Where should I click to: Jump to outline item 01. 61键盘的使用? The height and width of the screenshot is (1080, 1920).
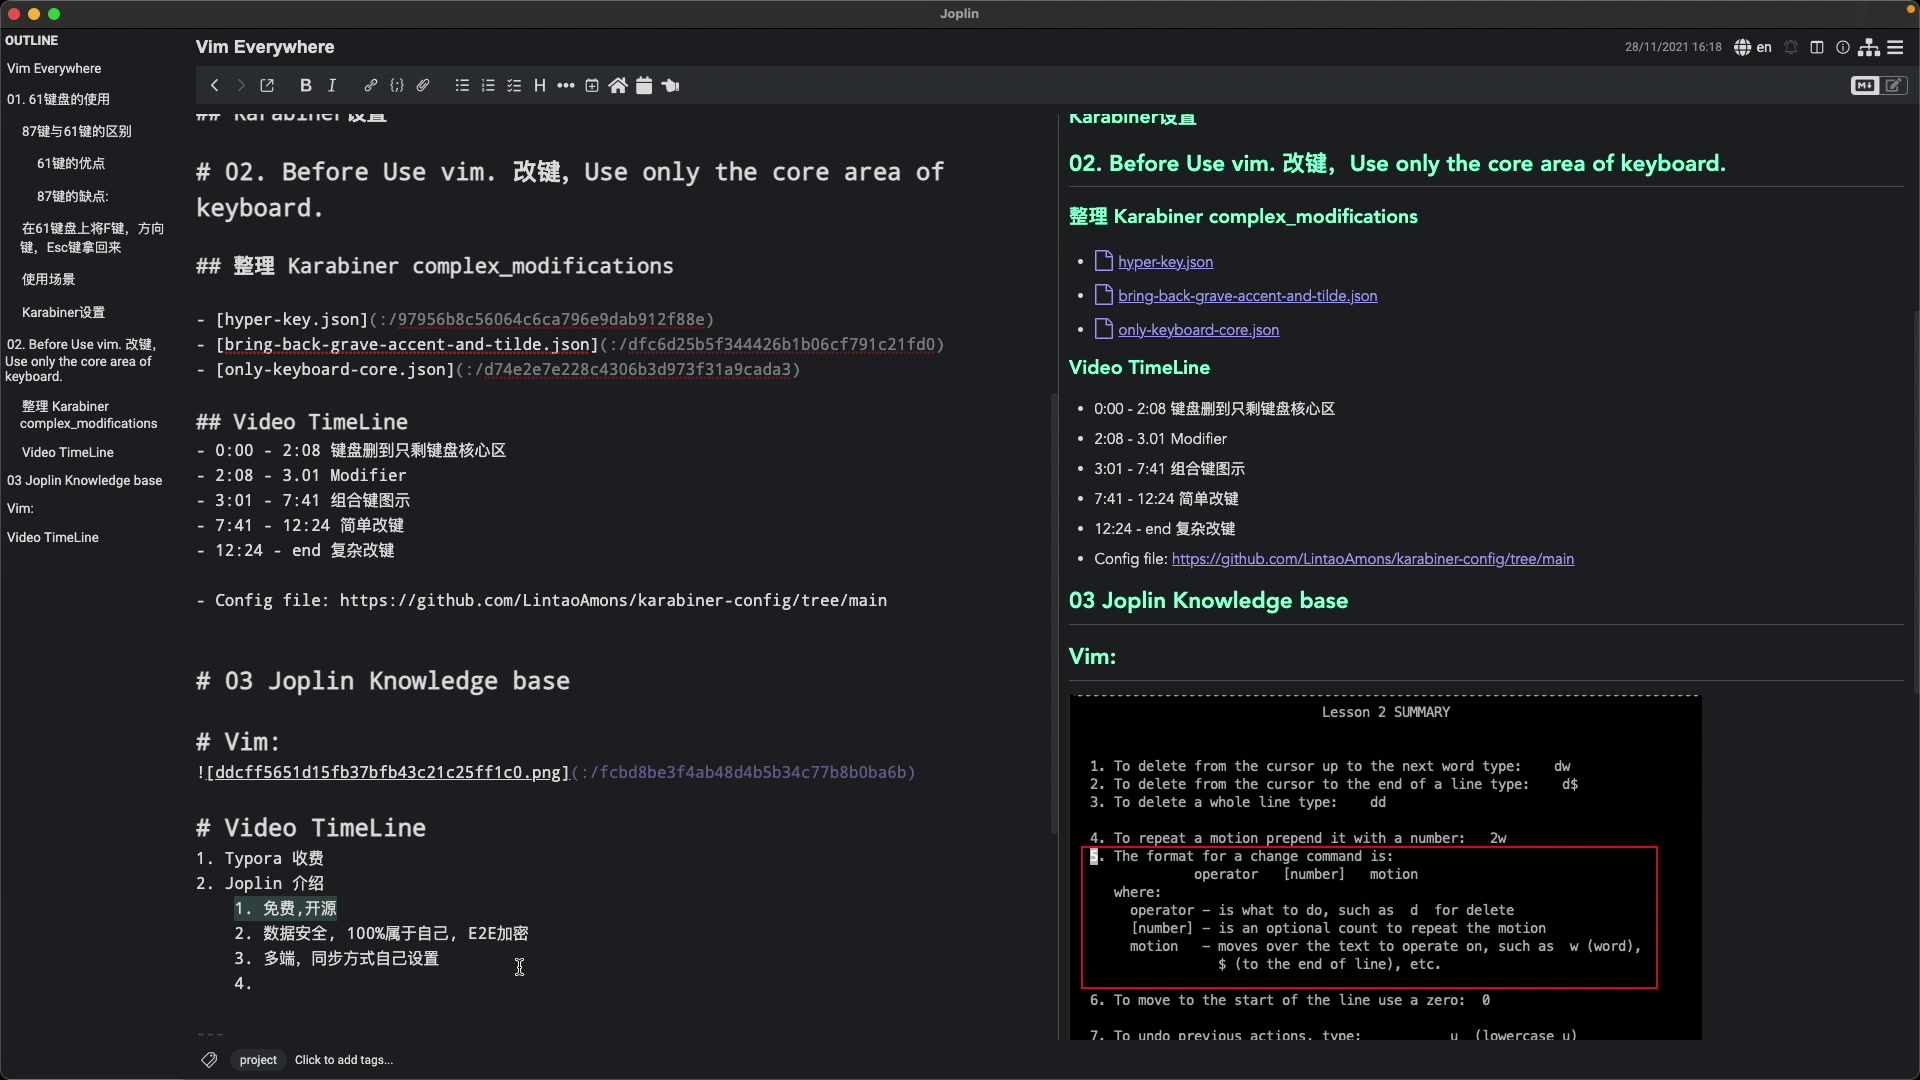tap(58, 99)
